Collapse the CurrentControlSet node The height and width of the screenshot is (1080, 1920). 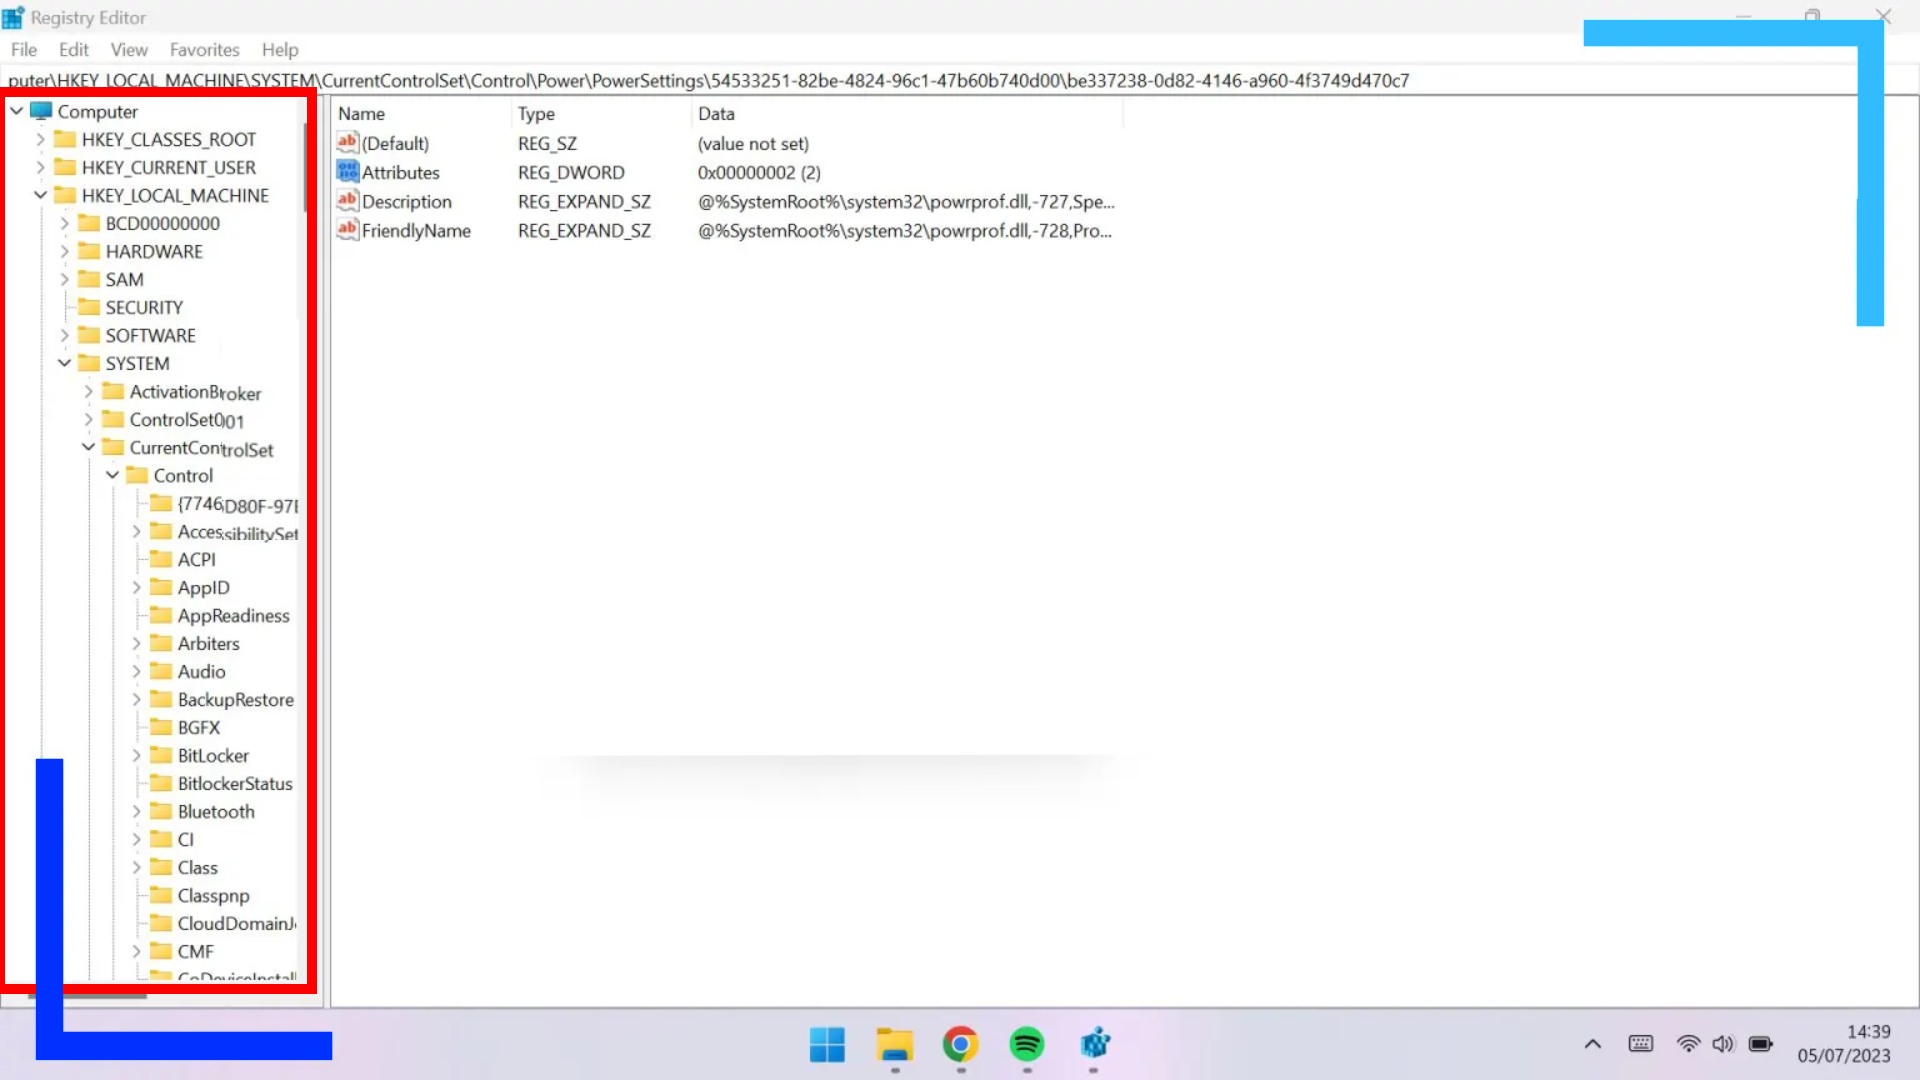point(89,447)
